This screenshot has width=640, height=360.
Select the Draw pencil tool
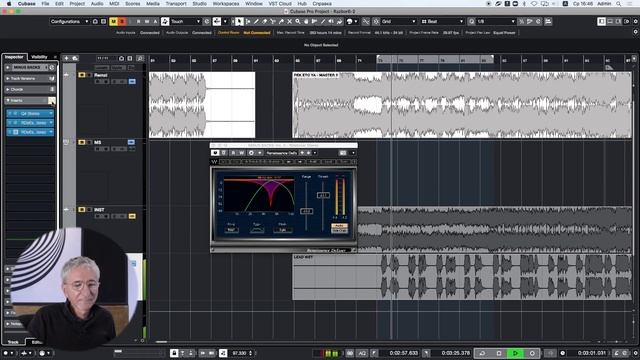tap(256, 21)
